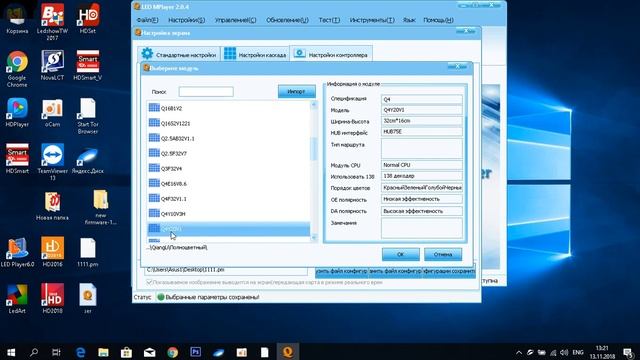This screenshot has height=360, width=640.
Task: Open the HDSet desktop shortcut
Action: pyautogui.click(x=88, y=19)
